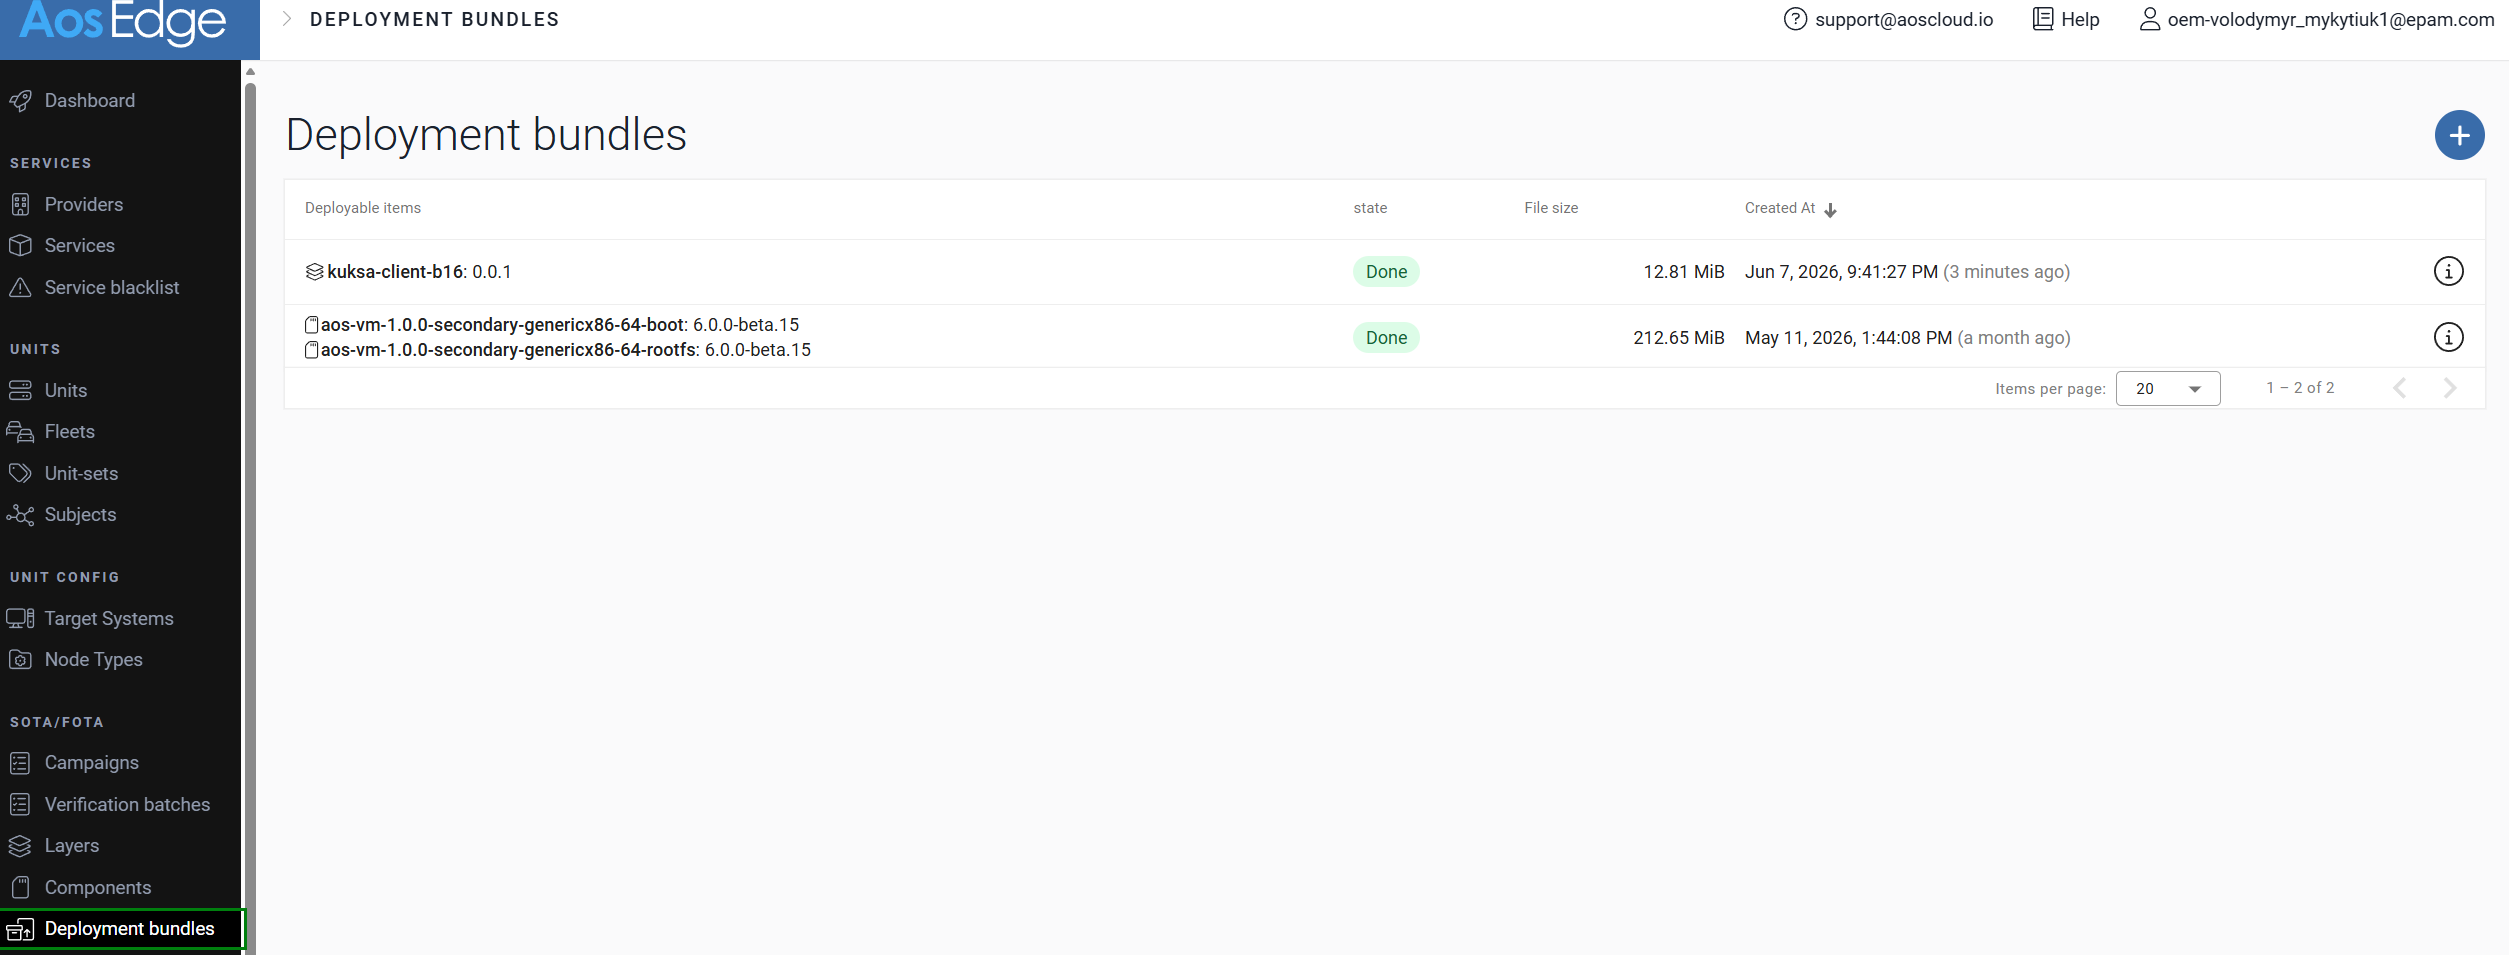Click the Help book icon
Viewport: 2509px width, 955px height.
coord(2042,19)
